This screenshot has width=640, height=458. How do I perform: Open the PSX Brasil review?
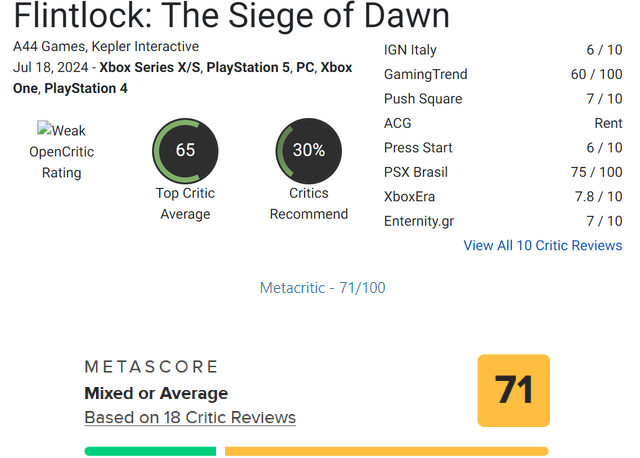[503, 172]
